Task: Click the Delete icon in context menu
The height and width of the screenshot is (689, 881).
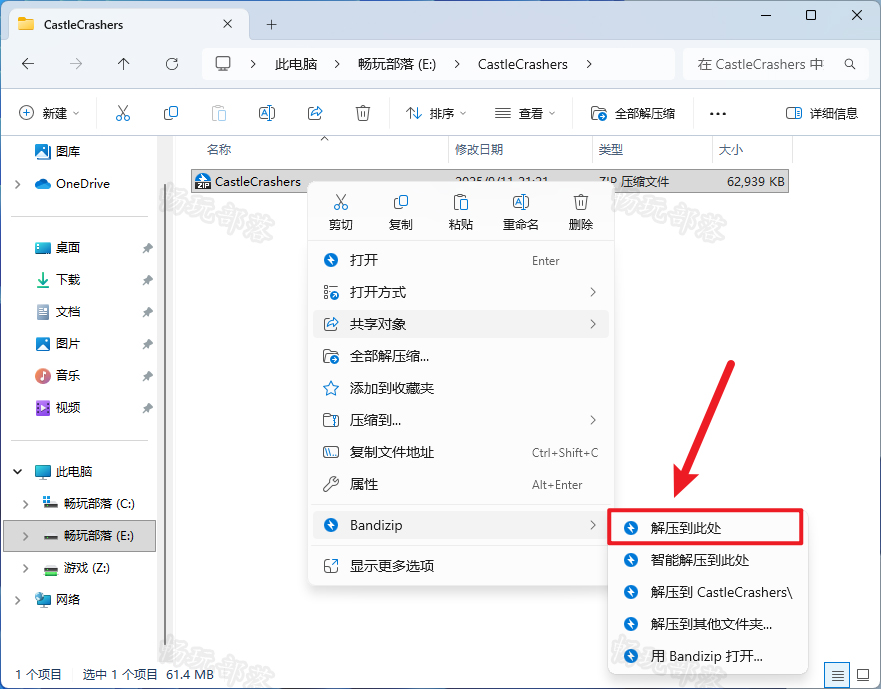Action: 581,202
